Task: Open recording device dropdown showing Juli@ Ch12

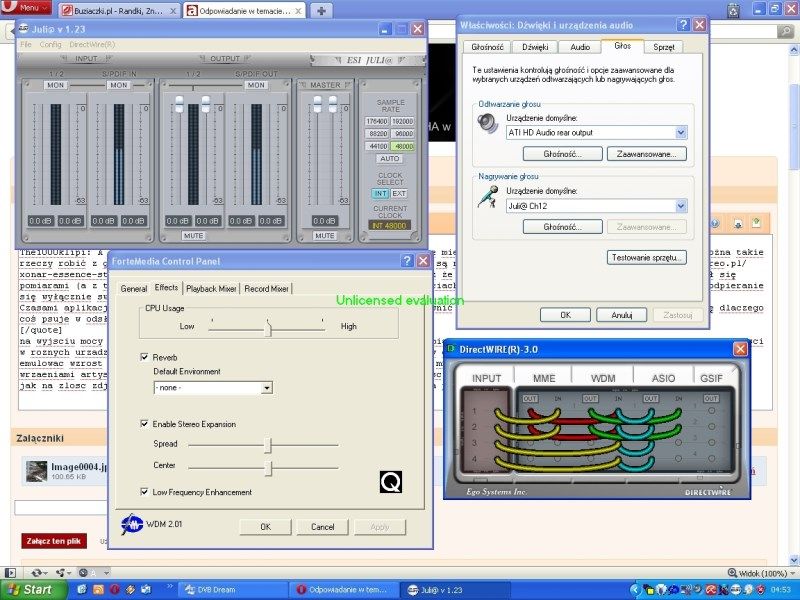Action: (x=596, y=206)
